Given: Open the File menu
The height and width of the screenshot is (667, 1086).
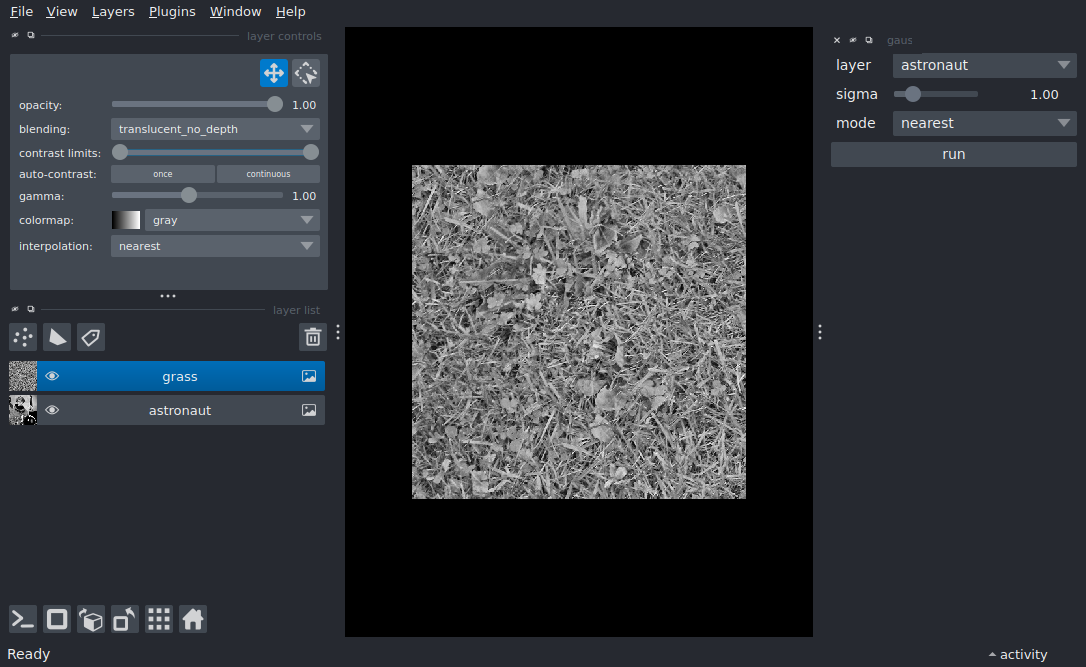Looking at the screenshot, I should coord(21,12).
